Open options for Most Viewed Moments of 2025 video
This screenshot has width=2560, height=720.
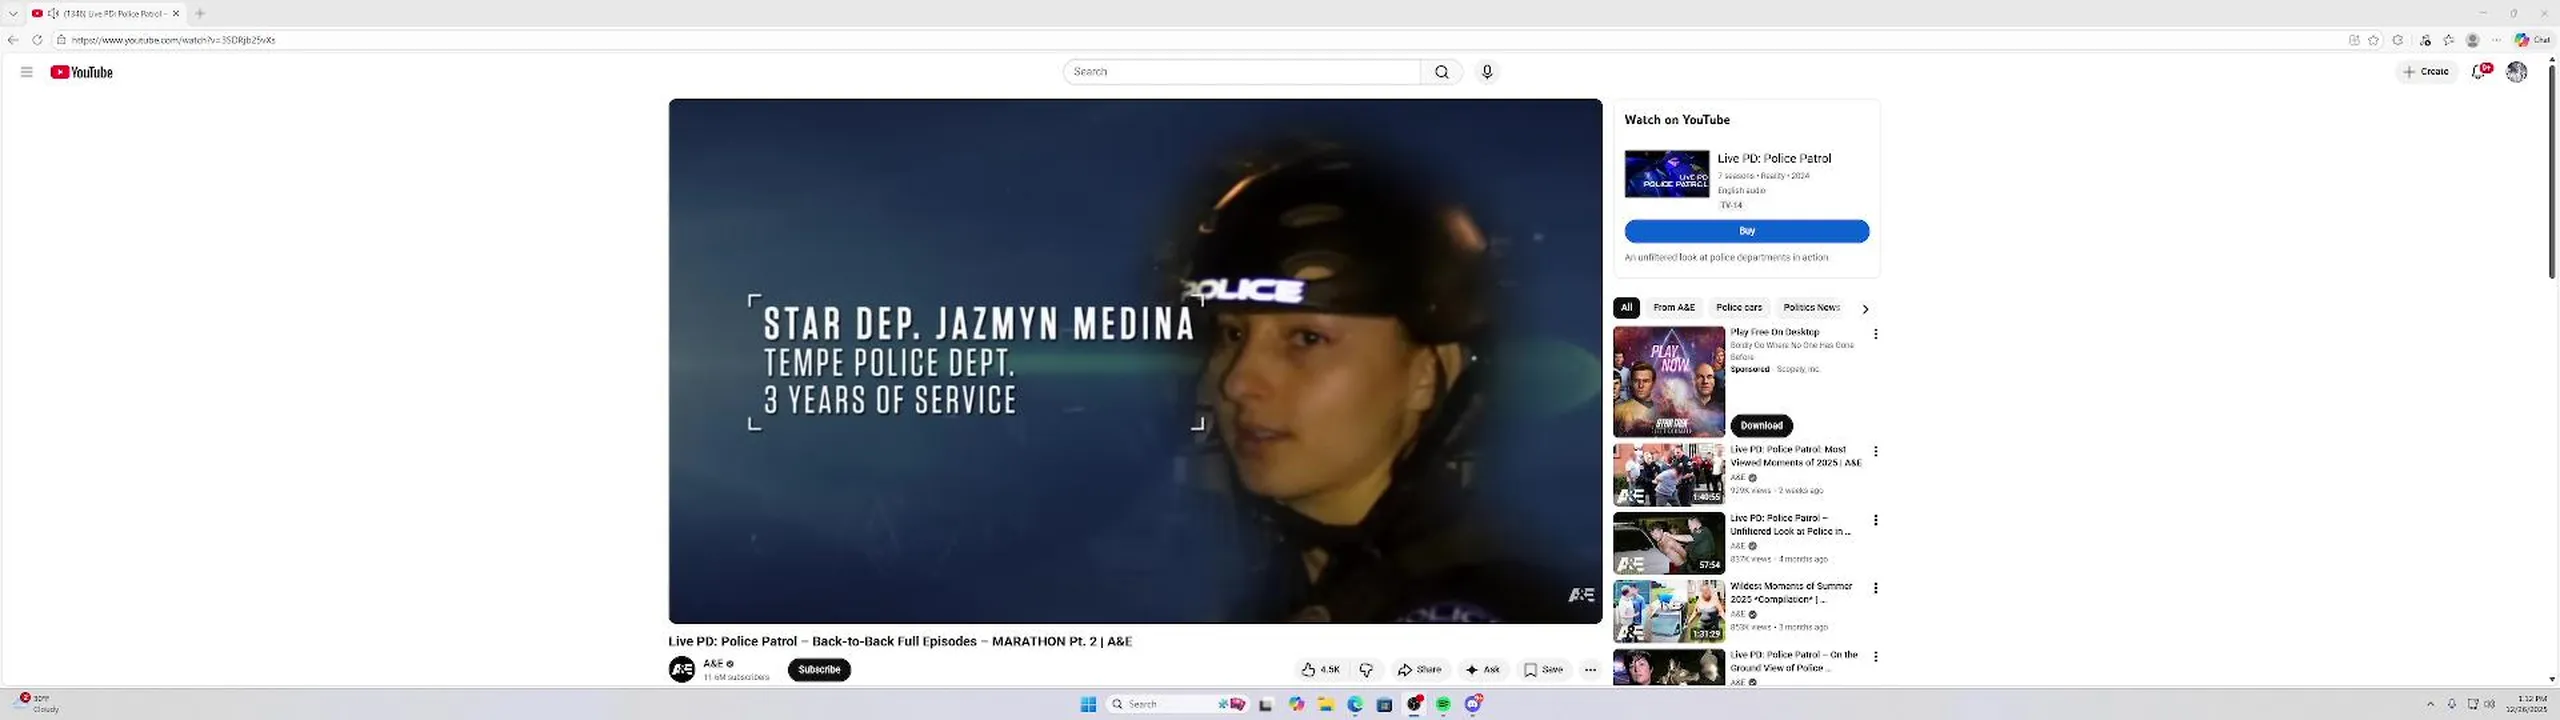[x=1875, y=452]
